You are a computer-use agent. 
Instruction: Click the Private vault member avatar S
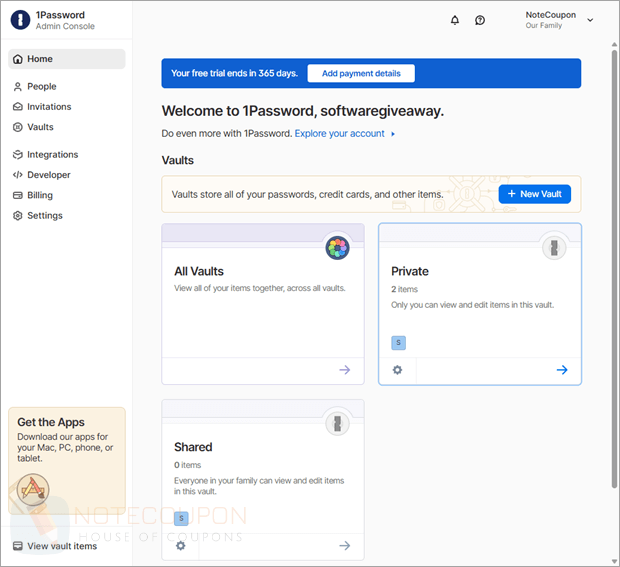click(x=398, y=343)
